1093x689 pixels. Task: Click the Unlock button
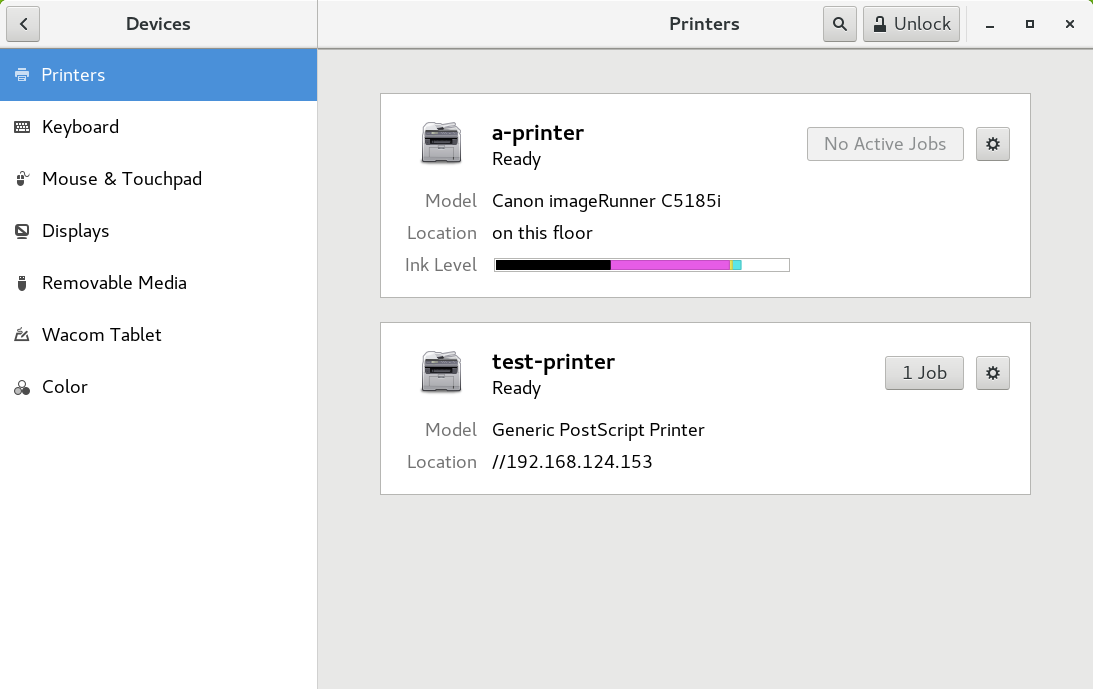(x=912, y=24)
